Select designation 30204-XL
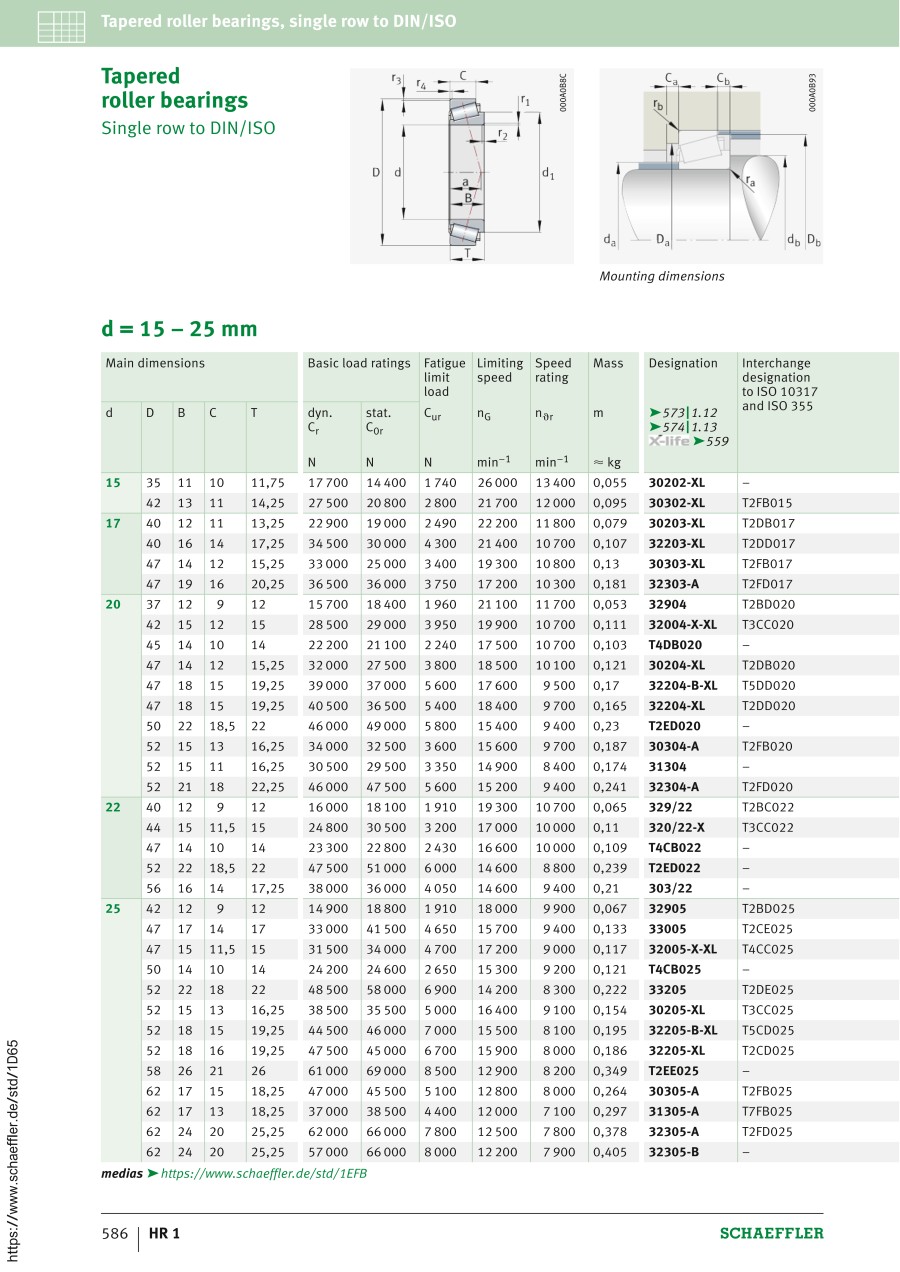 (x=677, y=665)
